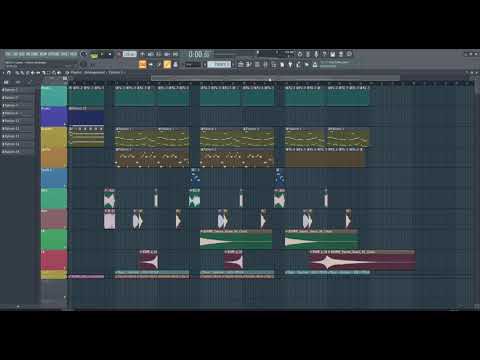
Task: Click the song time display
Action: pyautogui.click(x=199, y=54)
